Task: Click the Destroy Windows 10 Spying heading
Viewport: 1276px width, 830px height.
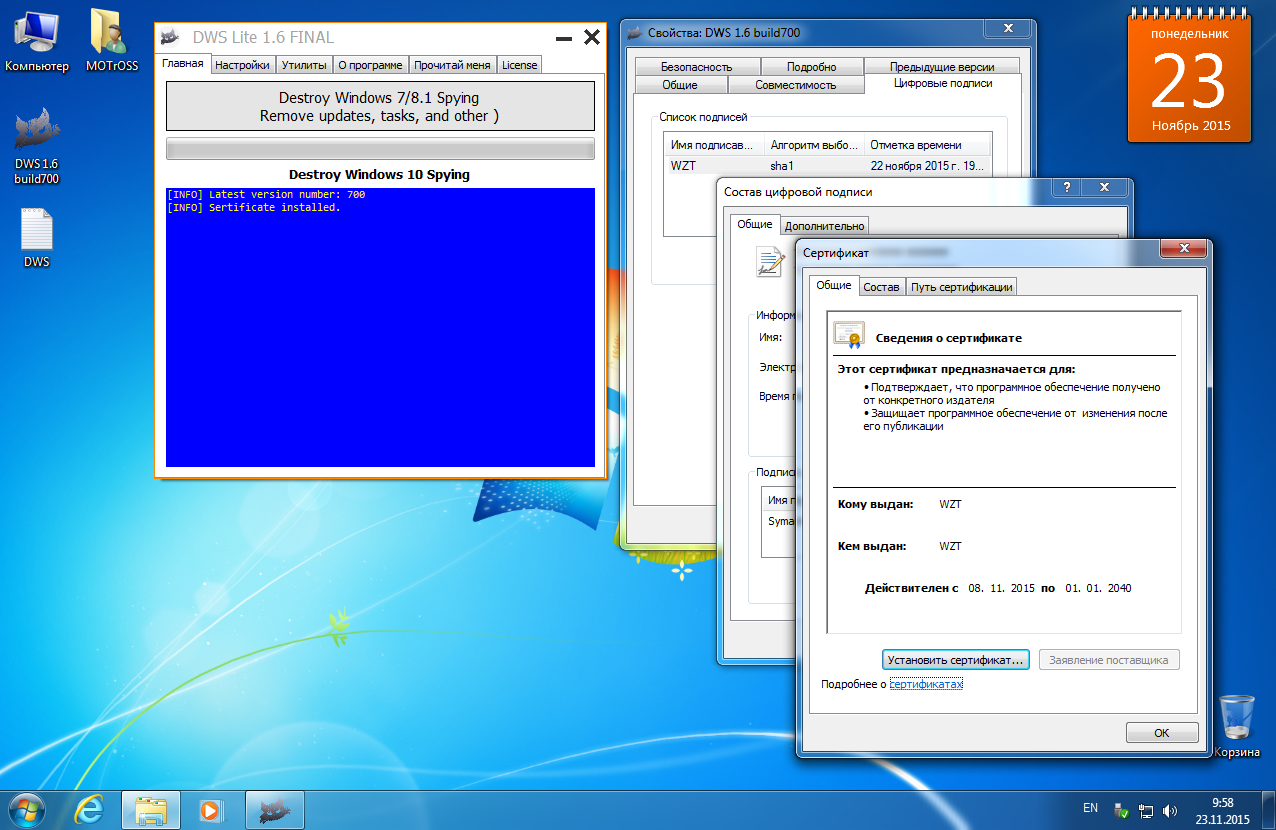Action: click(379, 174)
